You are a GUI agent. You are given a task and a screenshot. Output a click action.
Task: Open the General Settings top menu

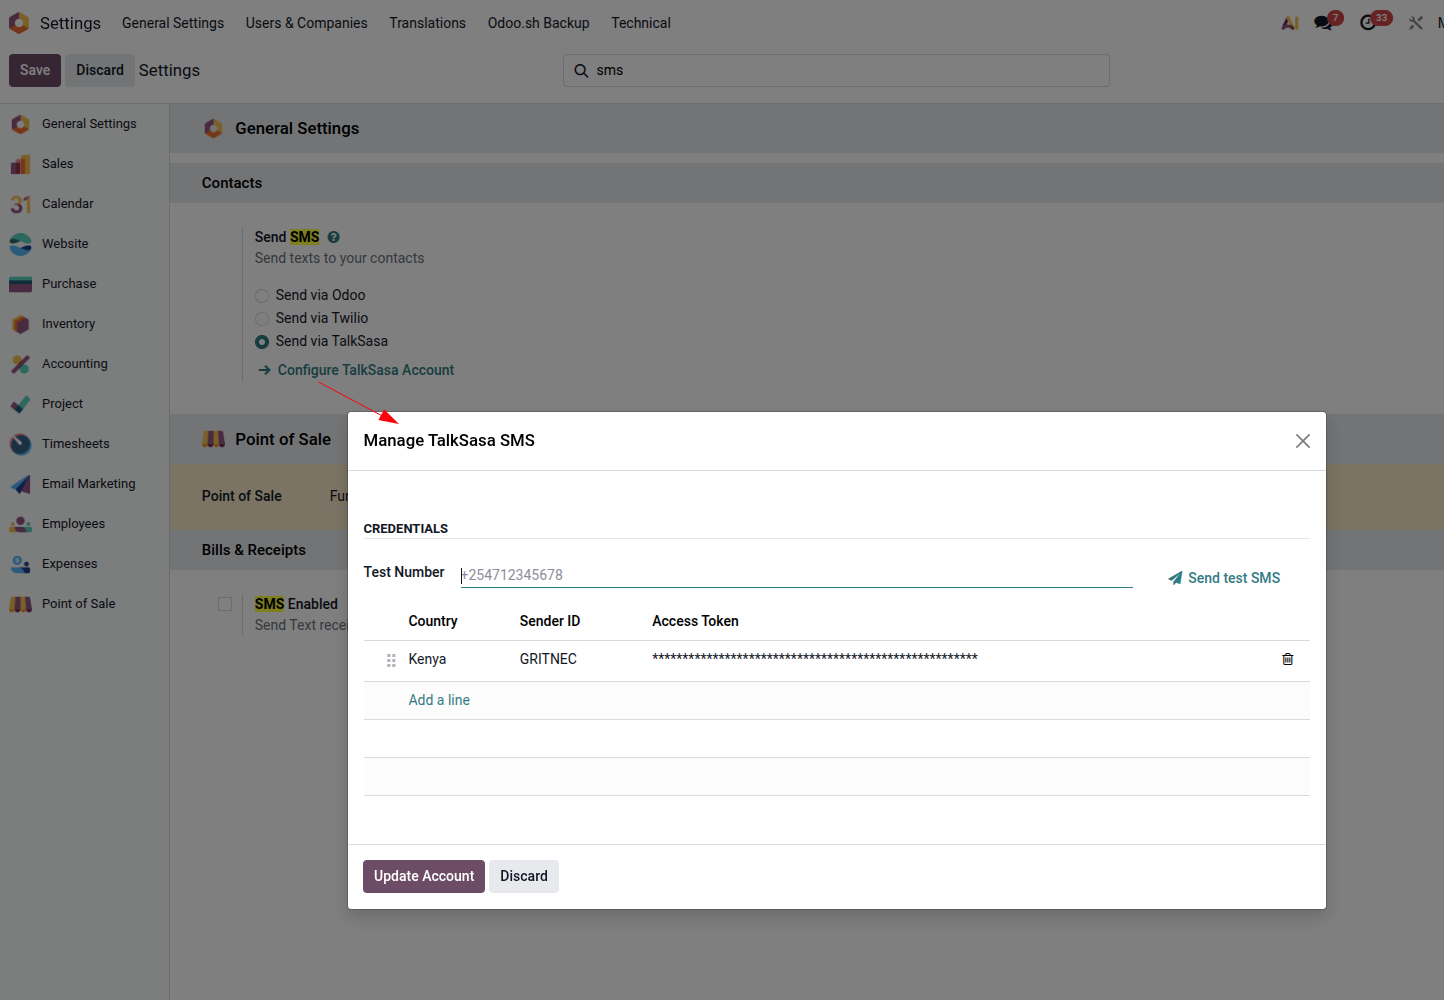pyautogui.click(x=173, y=22)
